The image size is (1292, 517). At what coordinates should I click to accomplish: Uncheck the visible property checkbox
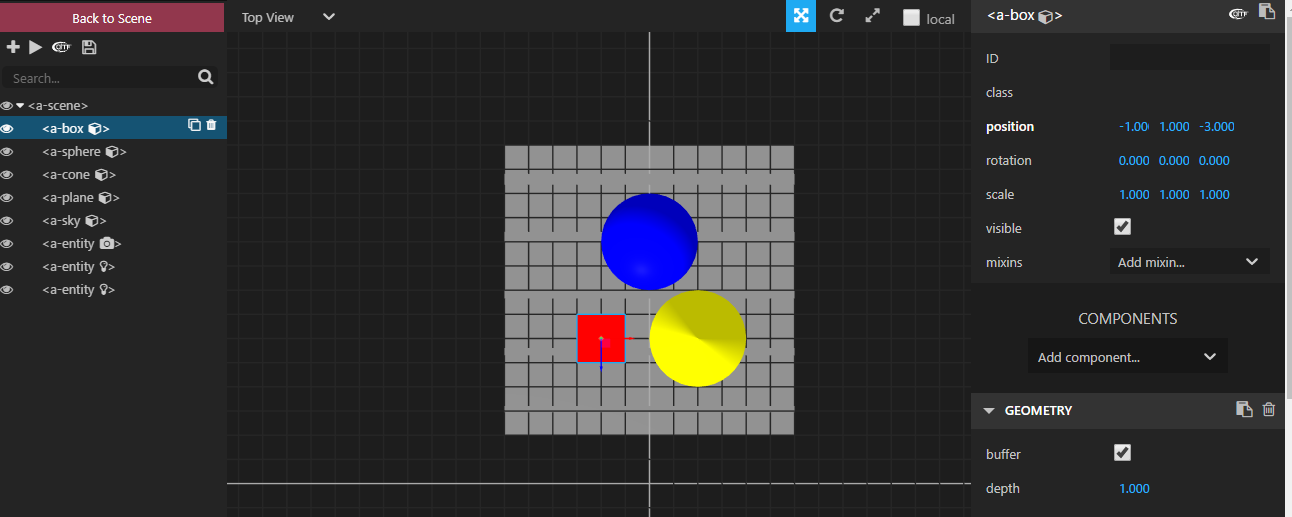coord(1122,227)
